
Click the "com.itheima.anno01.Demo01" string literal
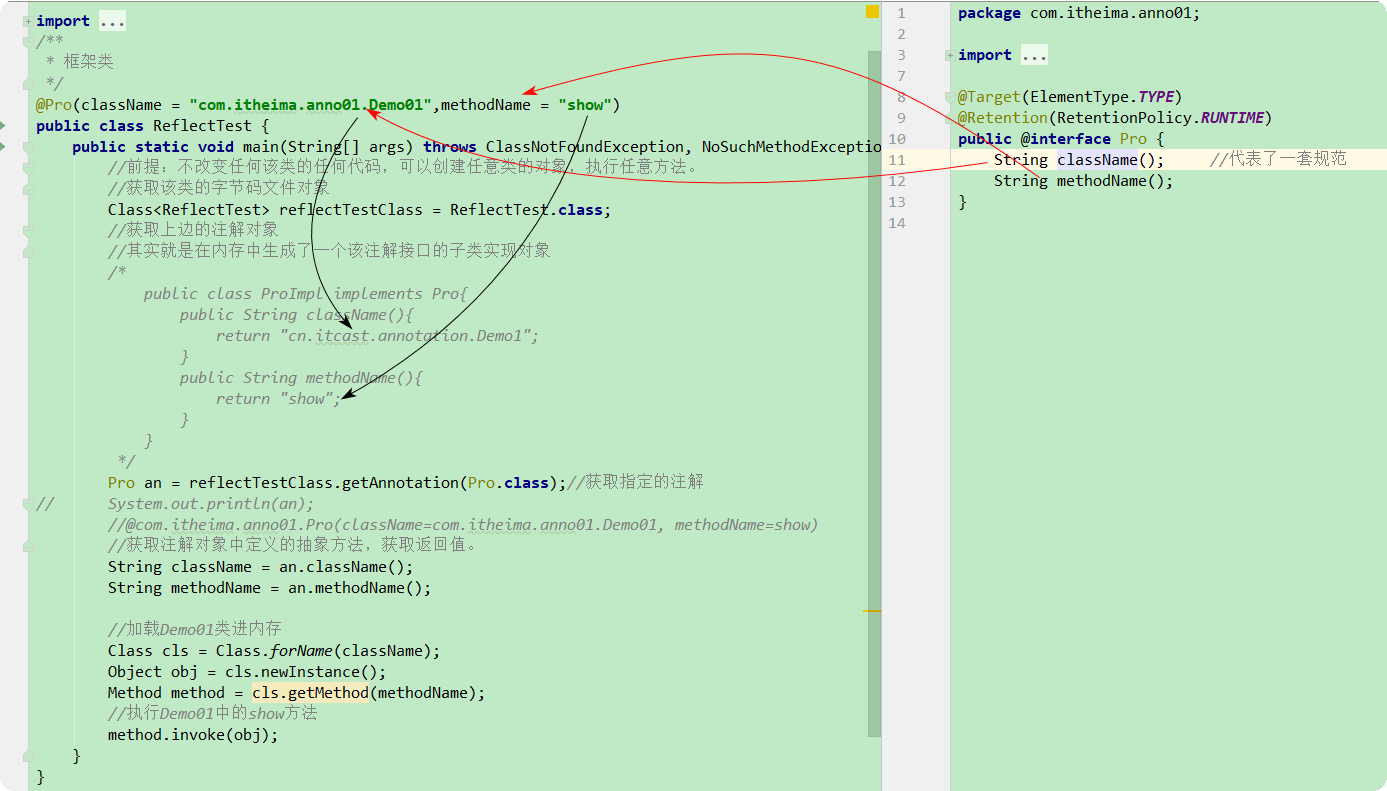[310, 105]
